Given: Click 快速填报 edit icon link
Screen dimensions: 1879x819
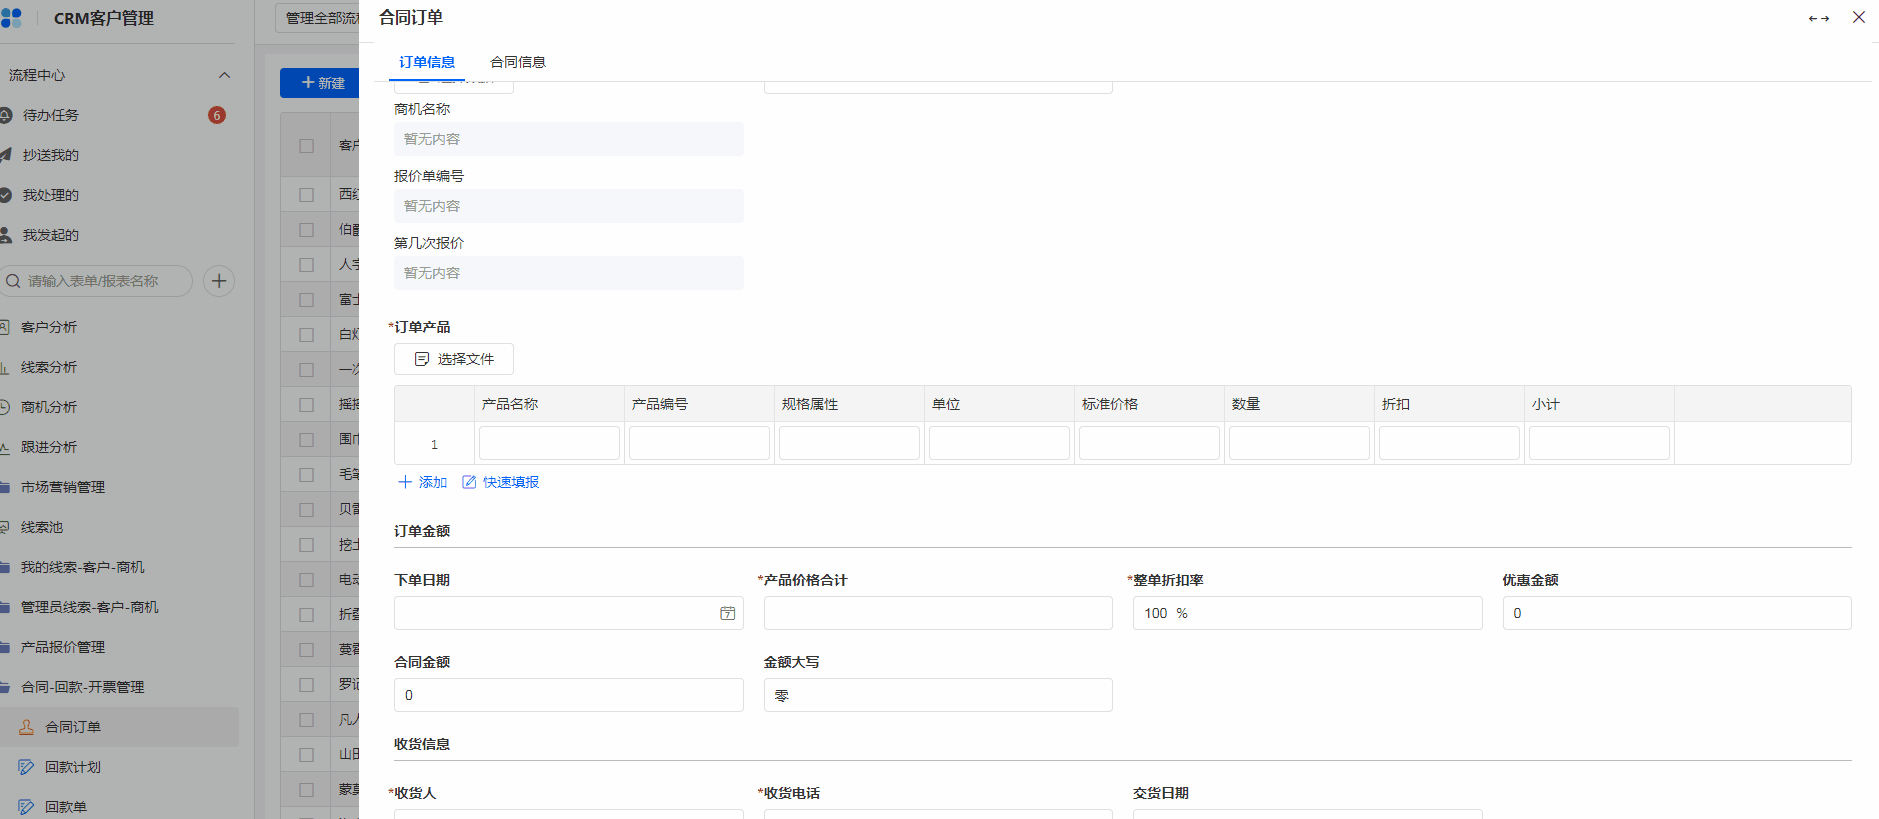Looking at the screenshot, I should click(500, 482).
